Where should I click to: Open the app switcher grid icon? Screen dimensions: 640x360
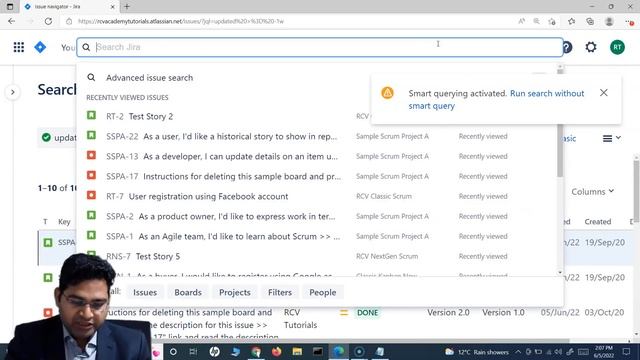click(18, 47)
